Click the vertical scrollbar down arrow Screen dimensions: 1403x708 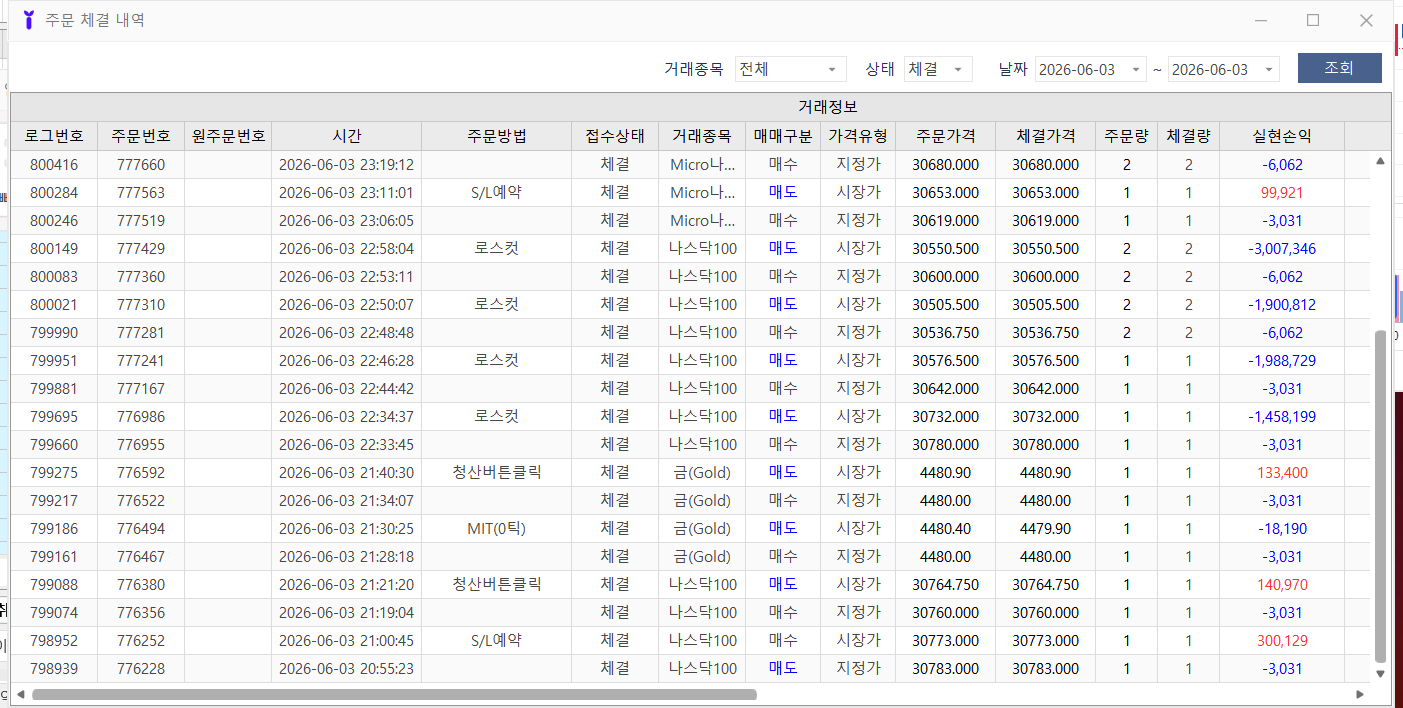click(1380, 674)
